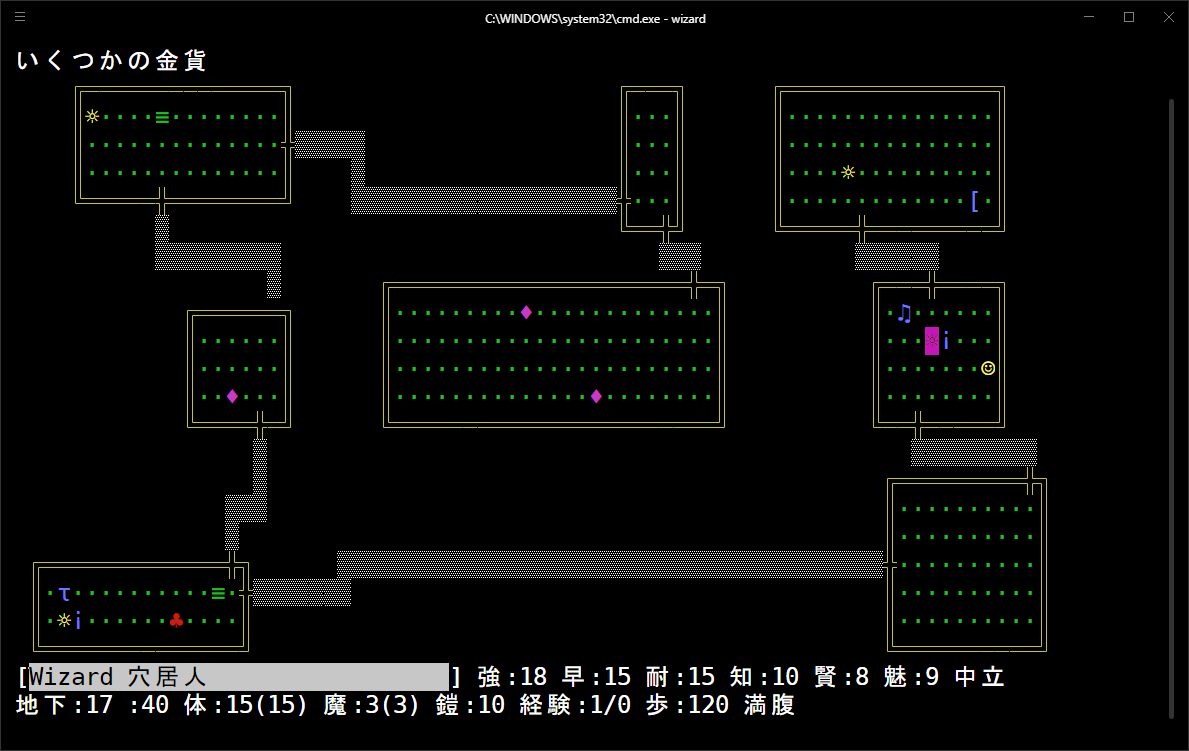Click the blue music note symbol

[904, 313]
